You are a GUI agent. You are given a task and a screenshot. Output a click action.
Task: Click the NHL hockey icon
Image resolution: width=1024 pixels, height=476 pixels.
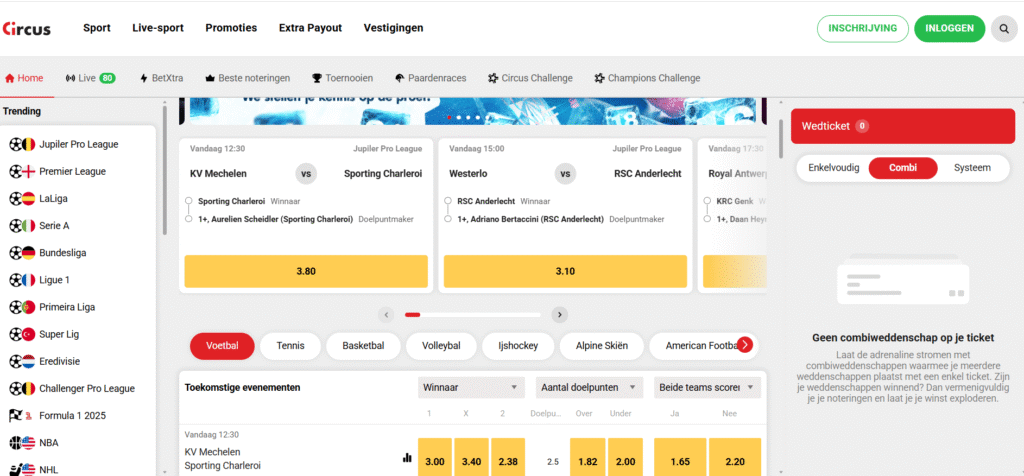tap(16, 469)
